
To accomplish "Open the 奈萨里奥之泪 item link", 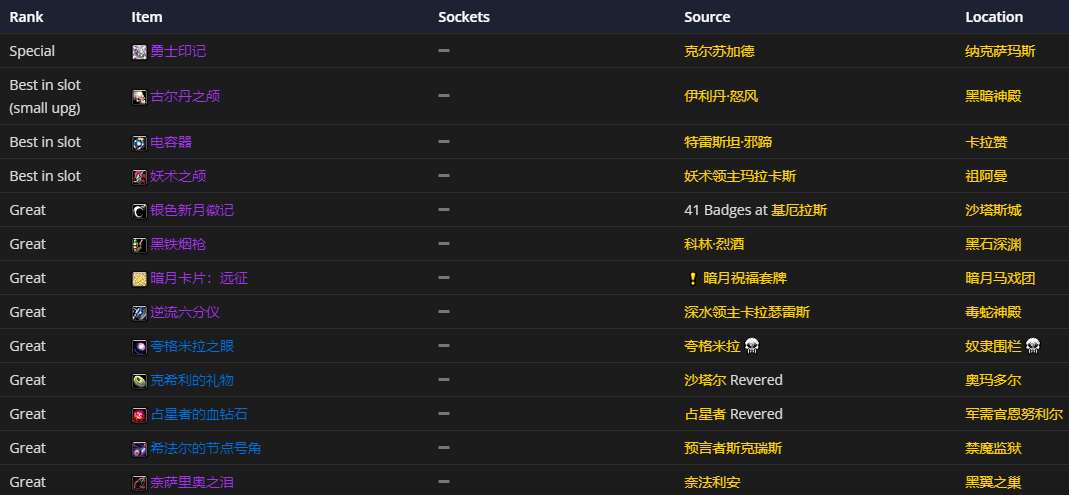I will point(192,482).
